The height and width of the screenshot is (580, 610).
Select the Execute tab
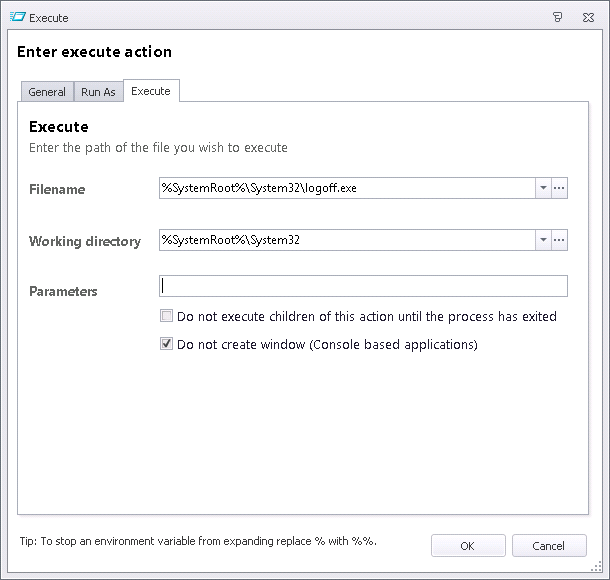151,91
